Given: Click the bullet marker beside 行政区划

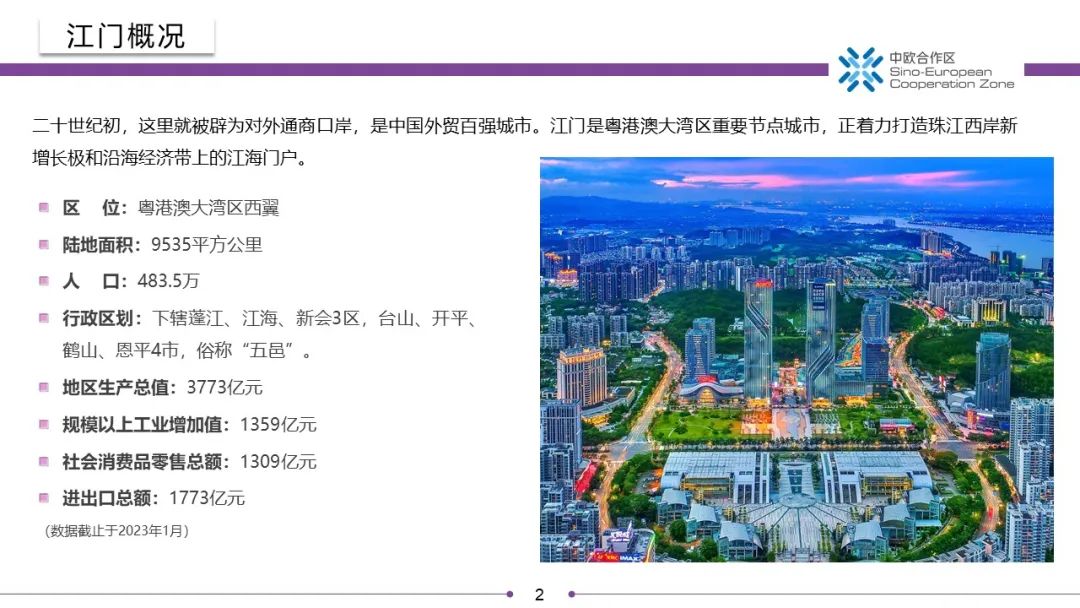Looking at the screenshot, I should tap(44, 318).
